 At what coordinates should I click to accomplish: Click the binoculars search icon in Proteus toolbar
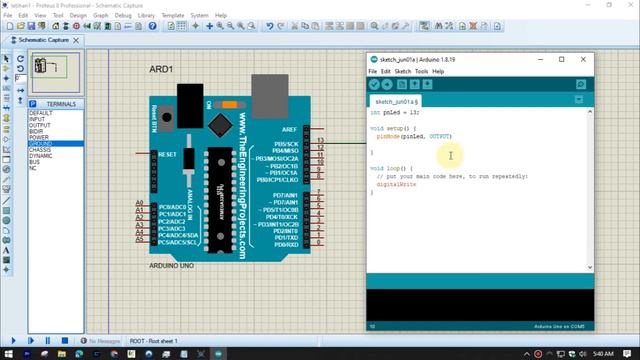[x=438, y=26]
